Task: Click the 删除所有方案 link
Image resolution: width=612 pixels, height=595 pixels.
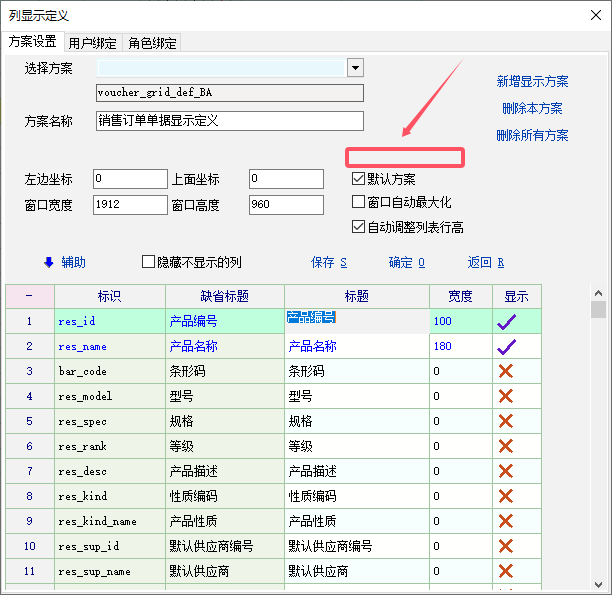Action: (x=532, y=135)
